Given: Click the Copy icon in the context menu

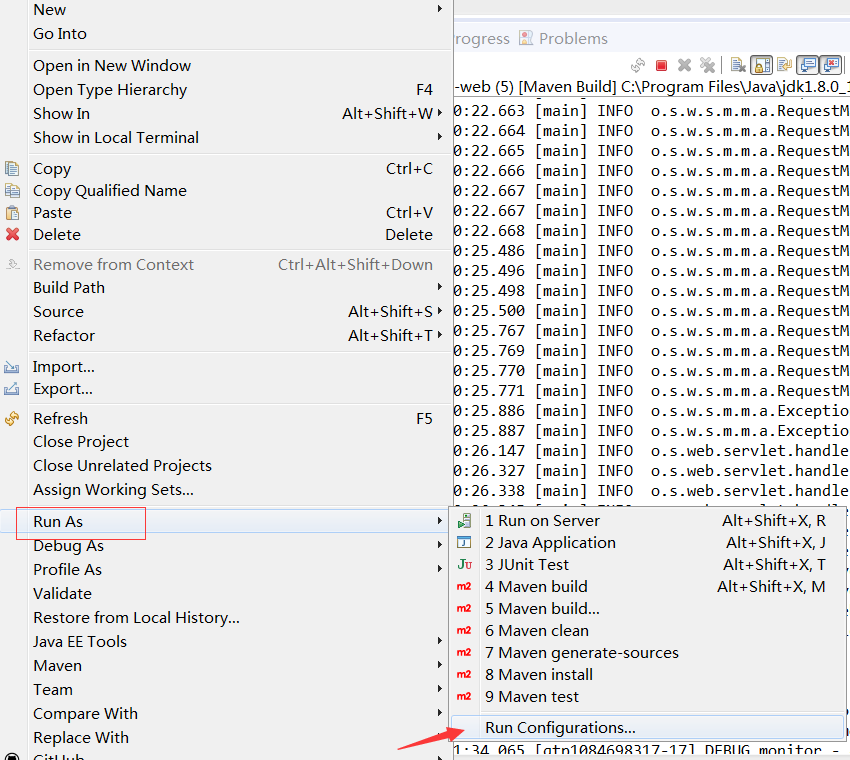Looking at the screenshot, I should tap(12, 169).
